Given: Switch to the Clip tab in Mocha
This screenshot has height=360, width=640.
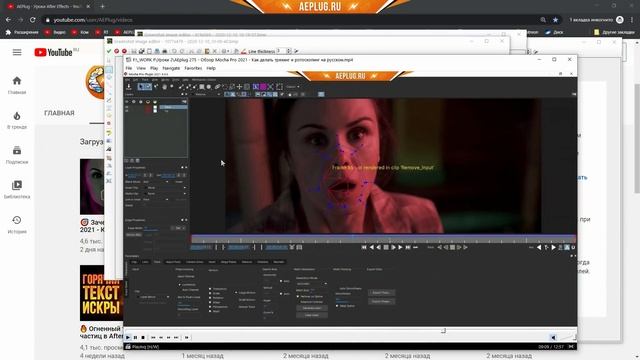Looking at the screenshot, I should tap(134, 262).
